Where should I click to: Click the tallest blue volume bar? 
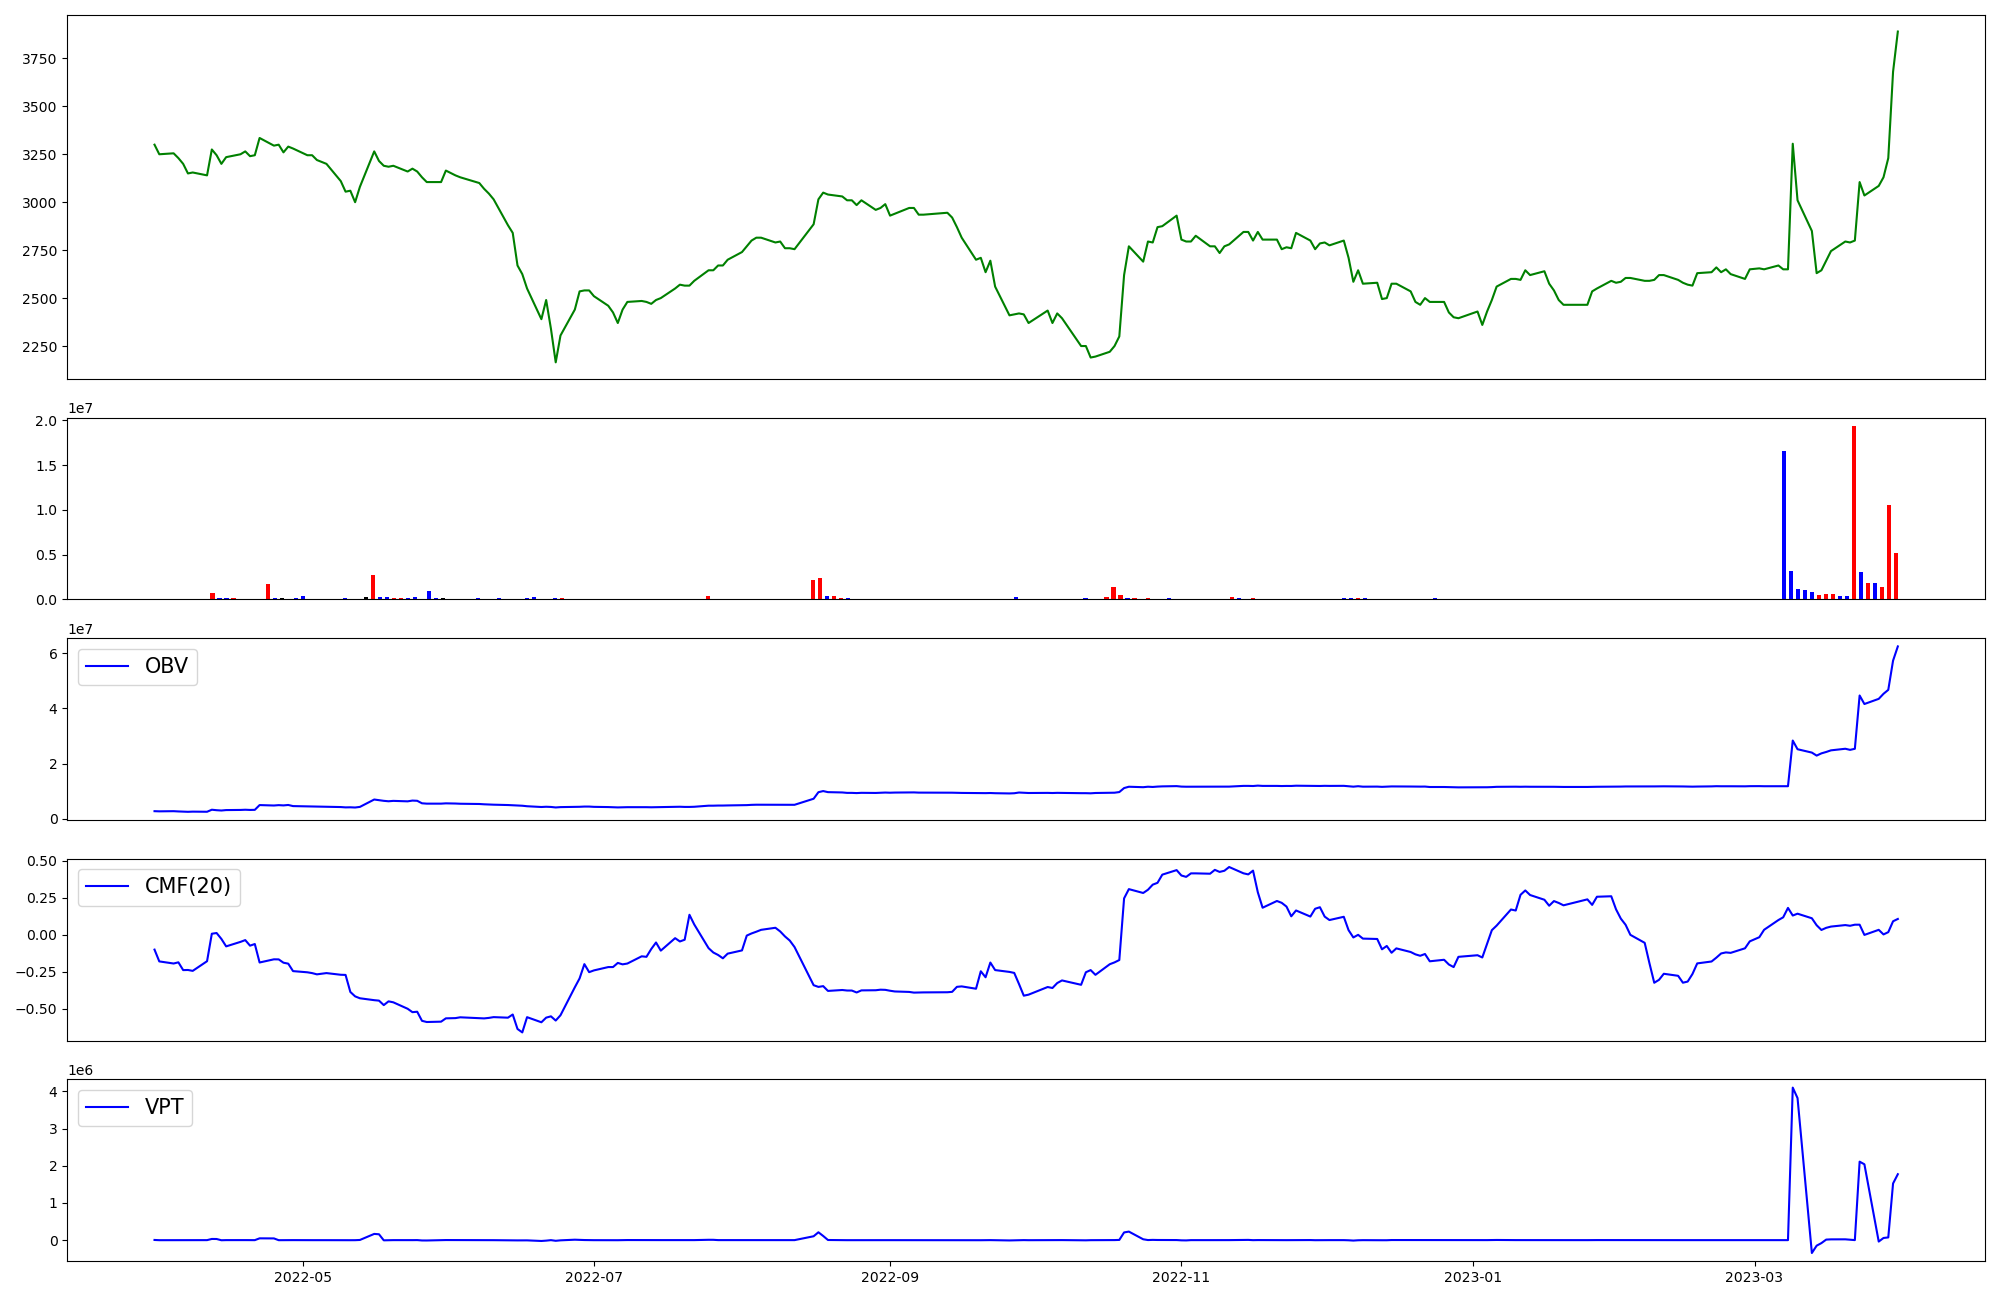pos(1783,525)
